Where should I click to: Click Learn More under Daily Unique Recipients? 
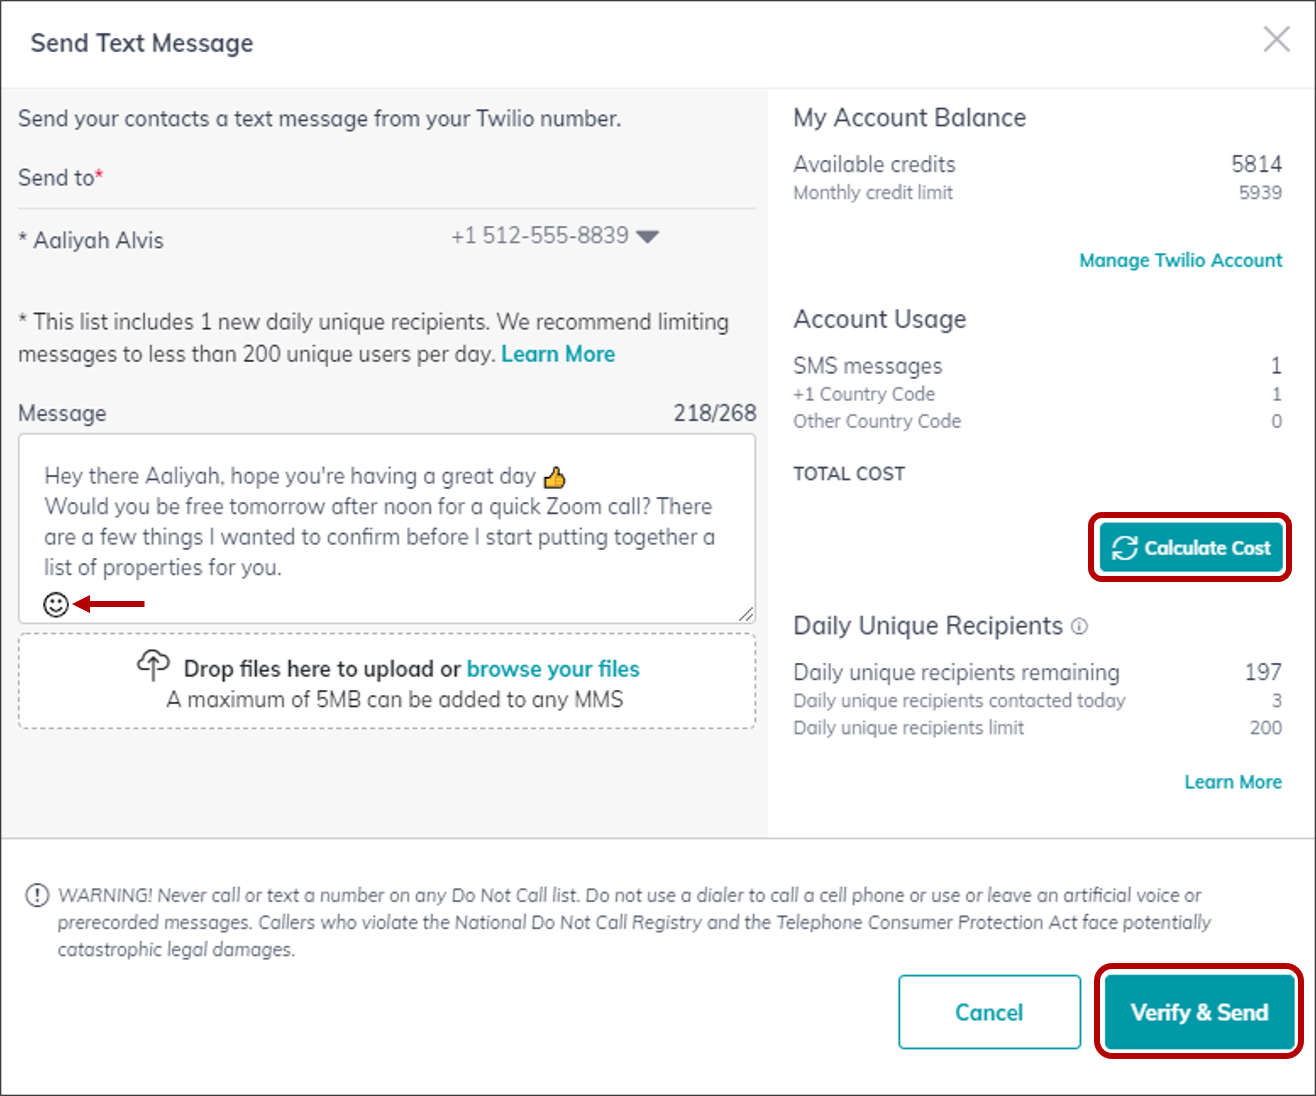pyautogui.click(x=1233, y=781)
